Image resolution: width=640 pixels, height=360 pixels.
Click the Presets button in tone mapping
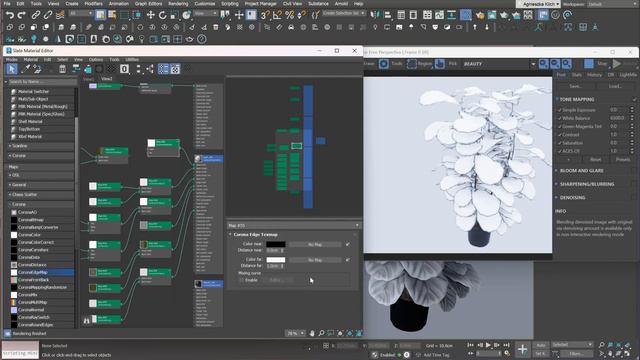click(623, 160)
